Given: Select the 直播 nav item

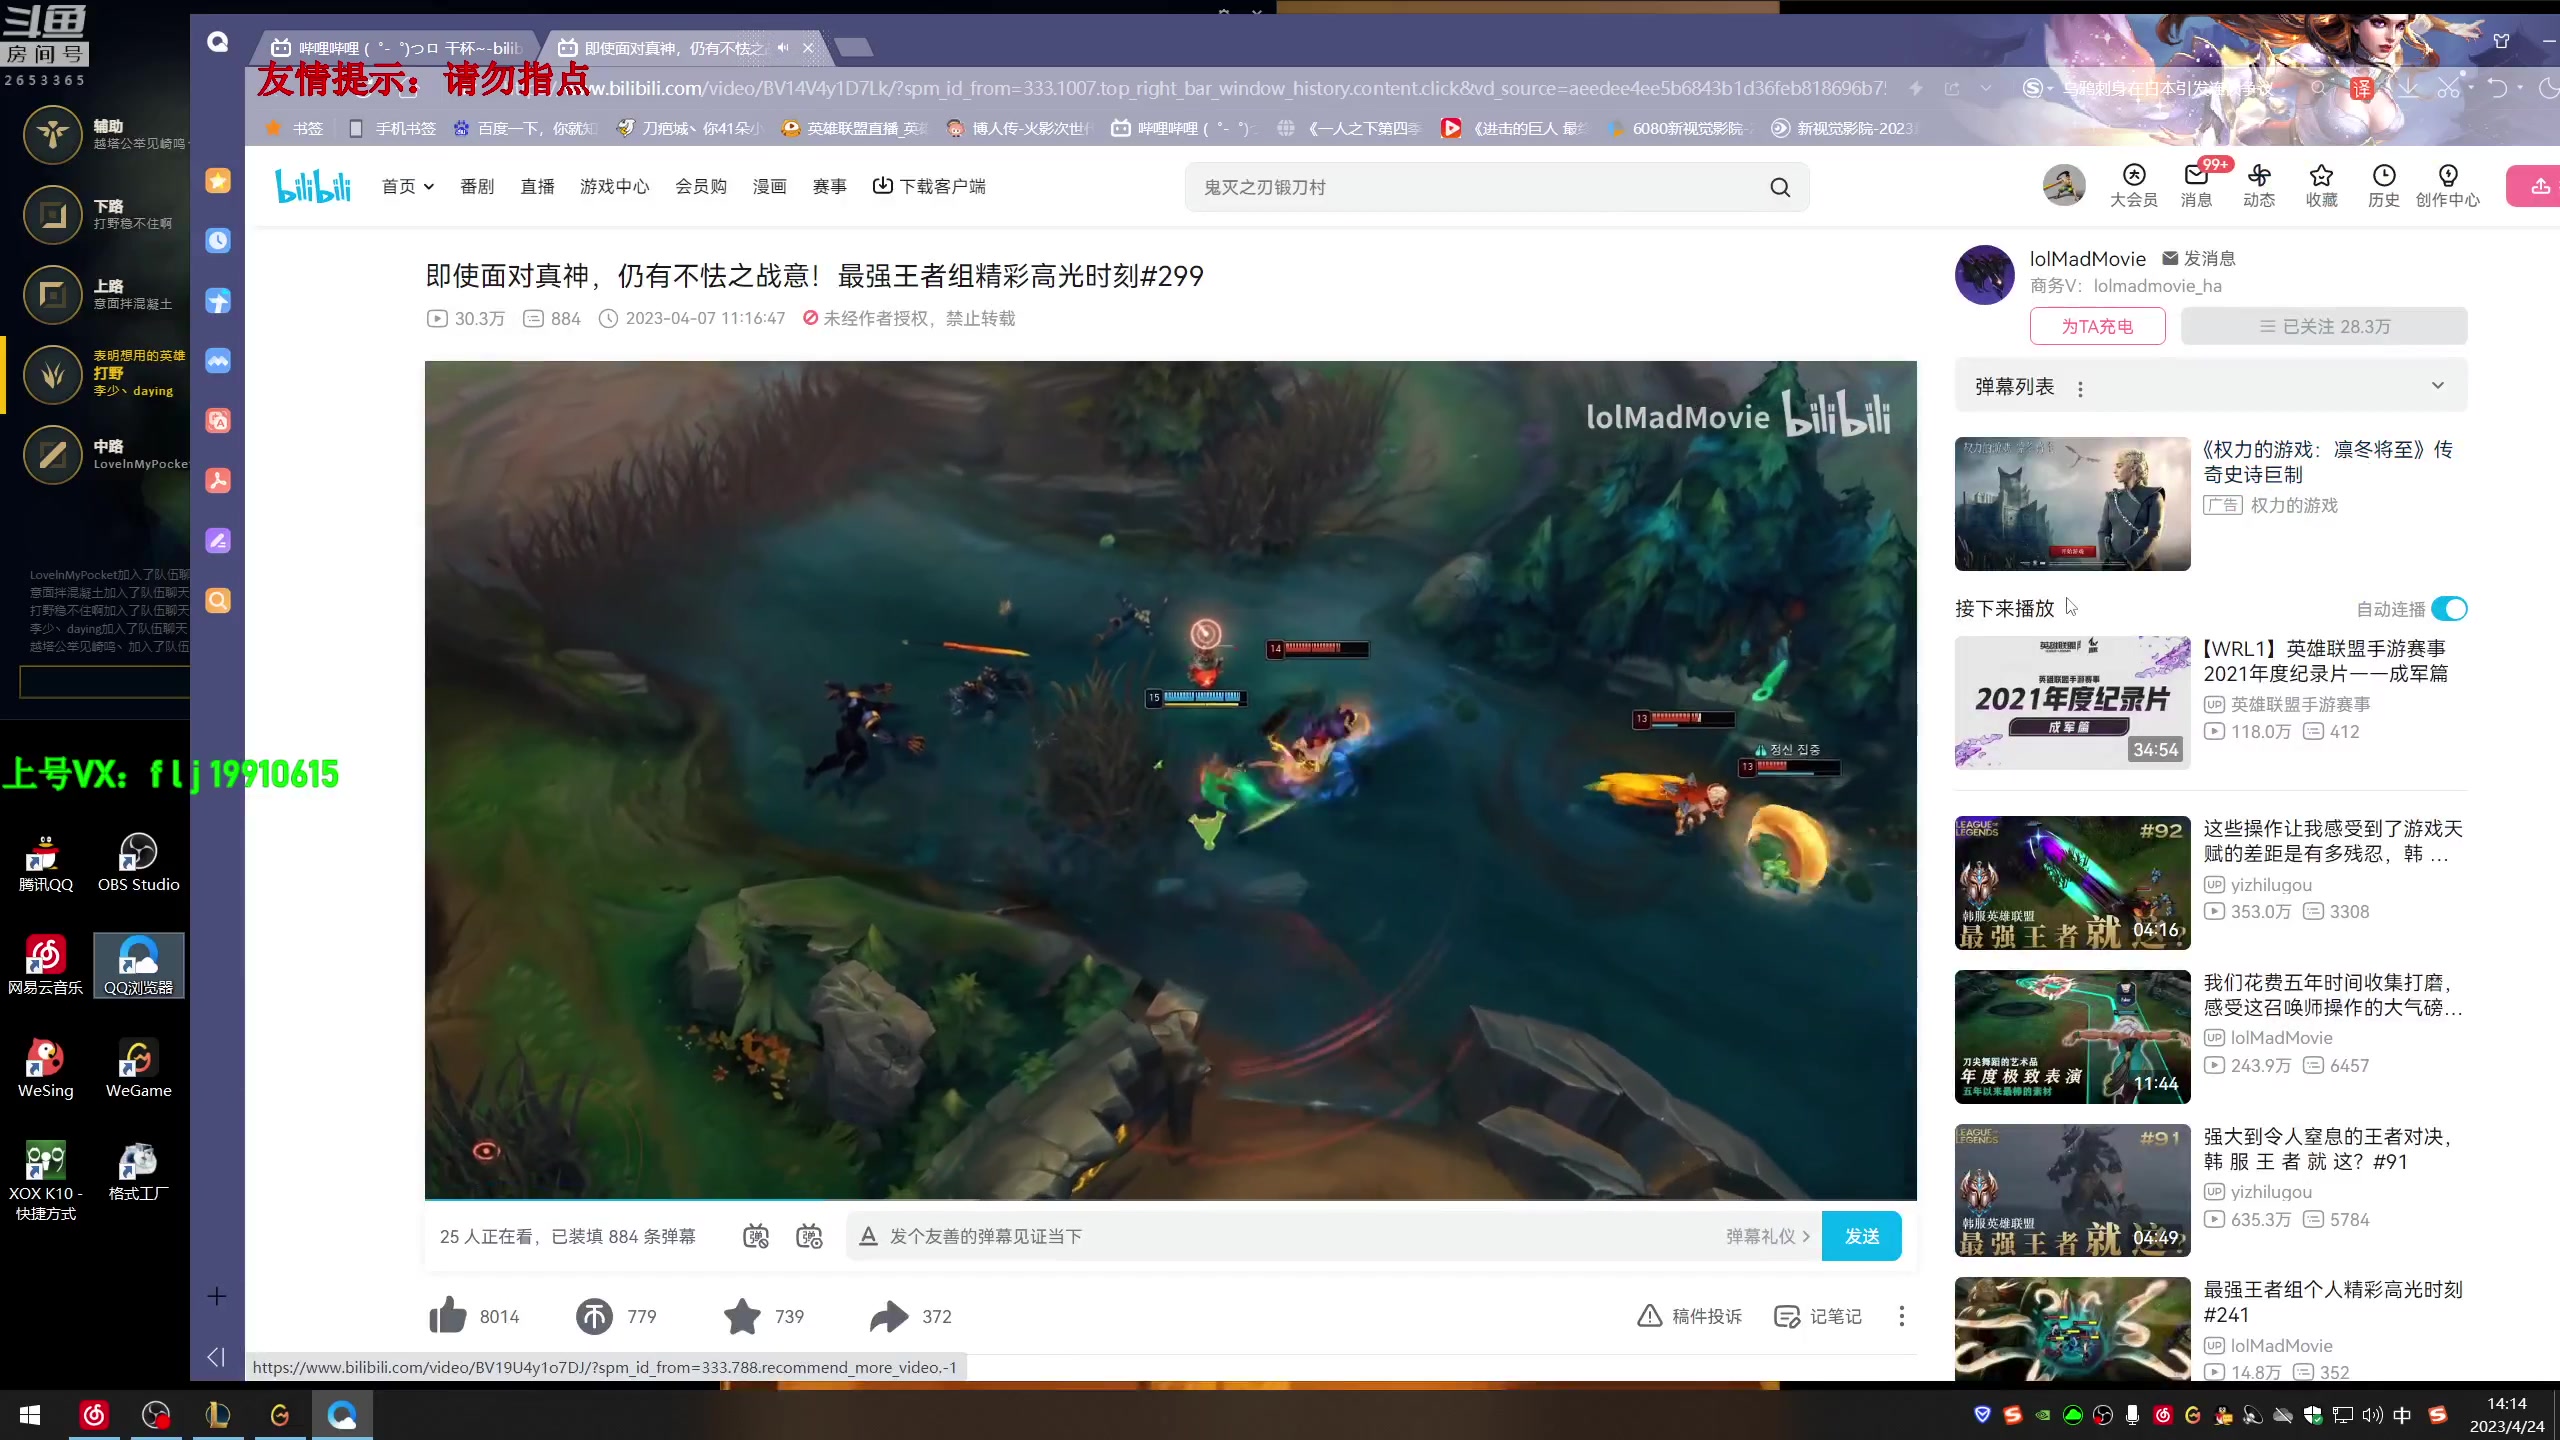Looking at the screenshot, I should 537,186.
